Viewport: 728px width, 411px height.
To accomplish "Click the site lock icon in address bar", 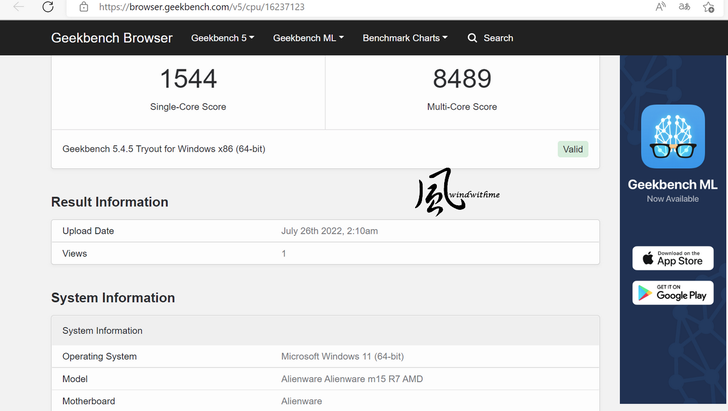I will [84, 7].
